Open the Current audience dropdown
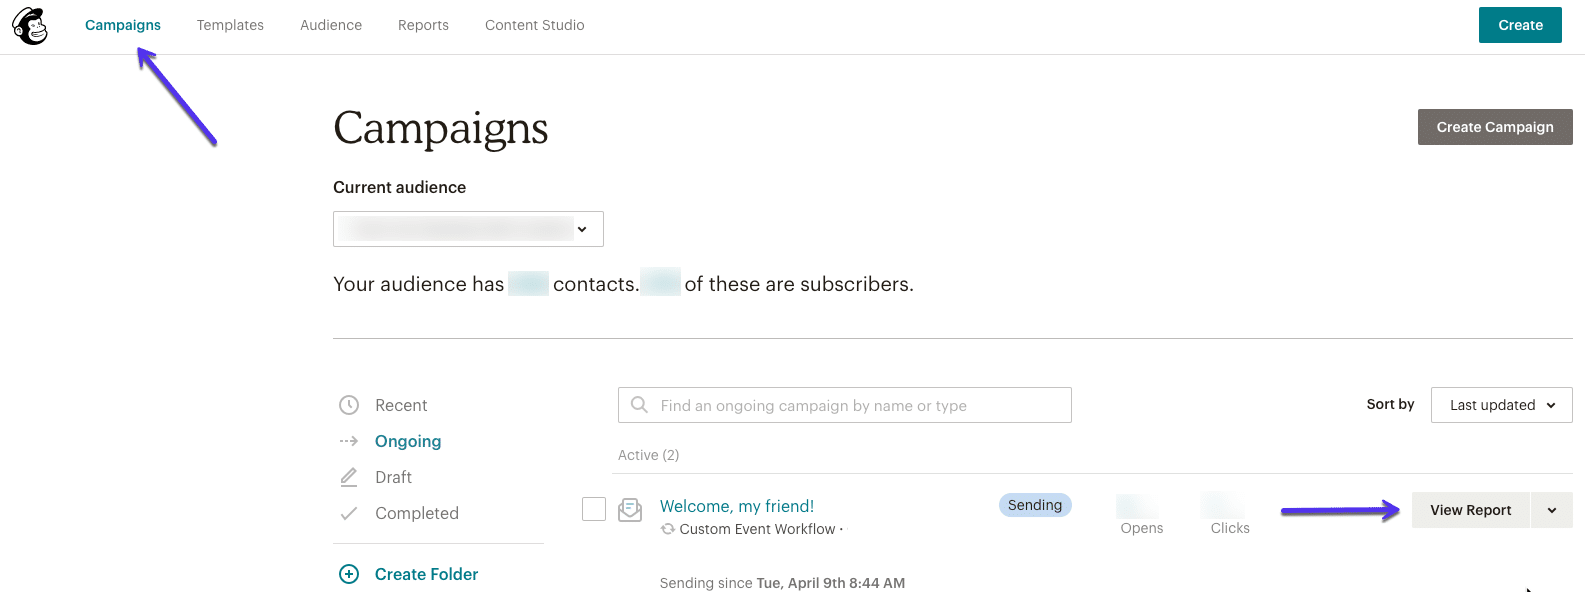The image size is (1585, 592). tap(468, 229)
